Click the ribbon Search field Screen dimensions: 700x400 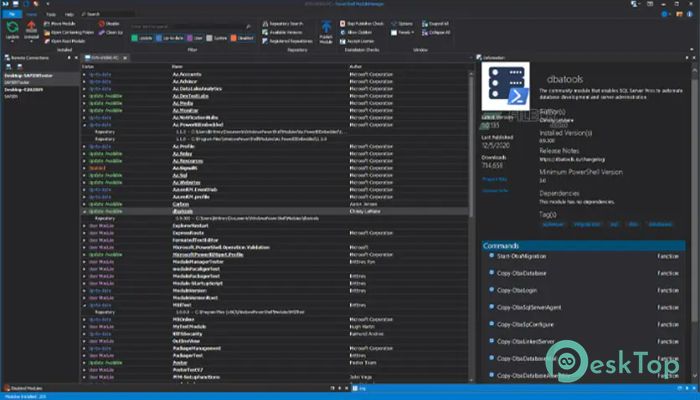(107, 14)
